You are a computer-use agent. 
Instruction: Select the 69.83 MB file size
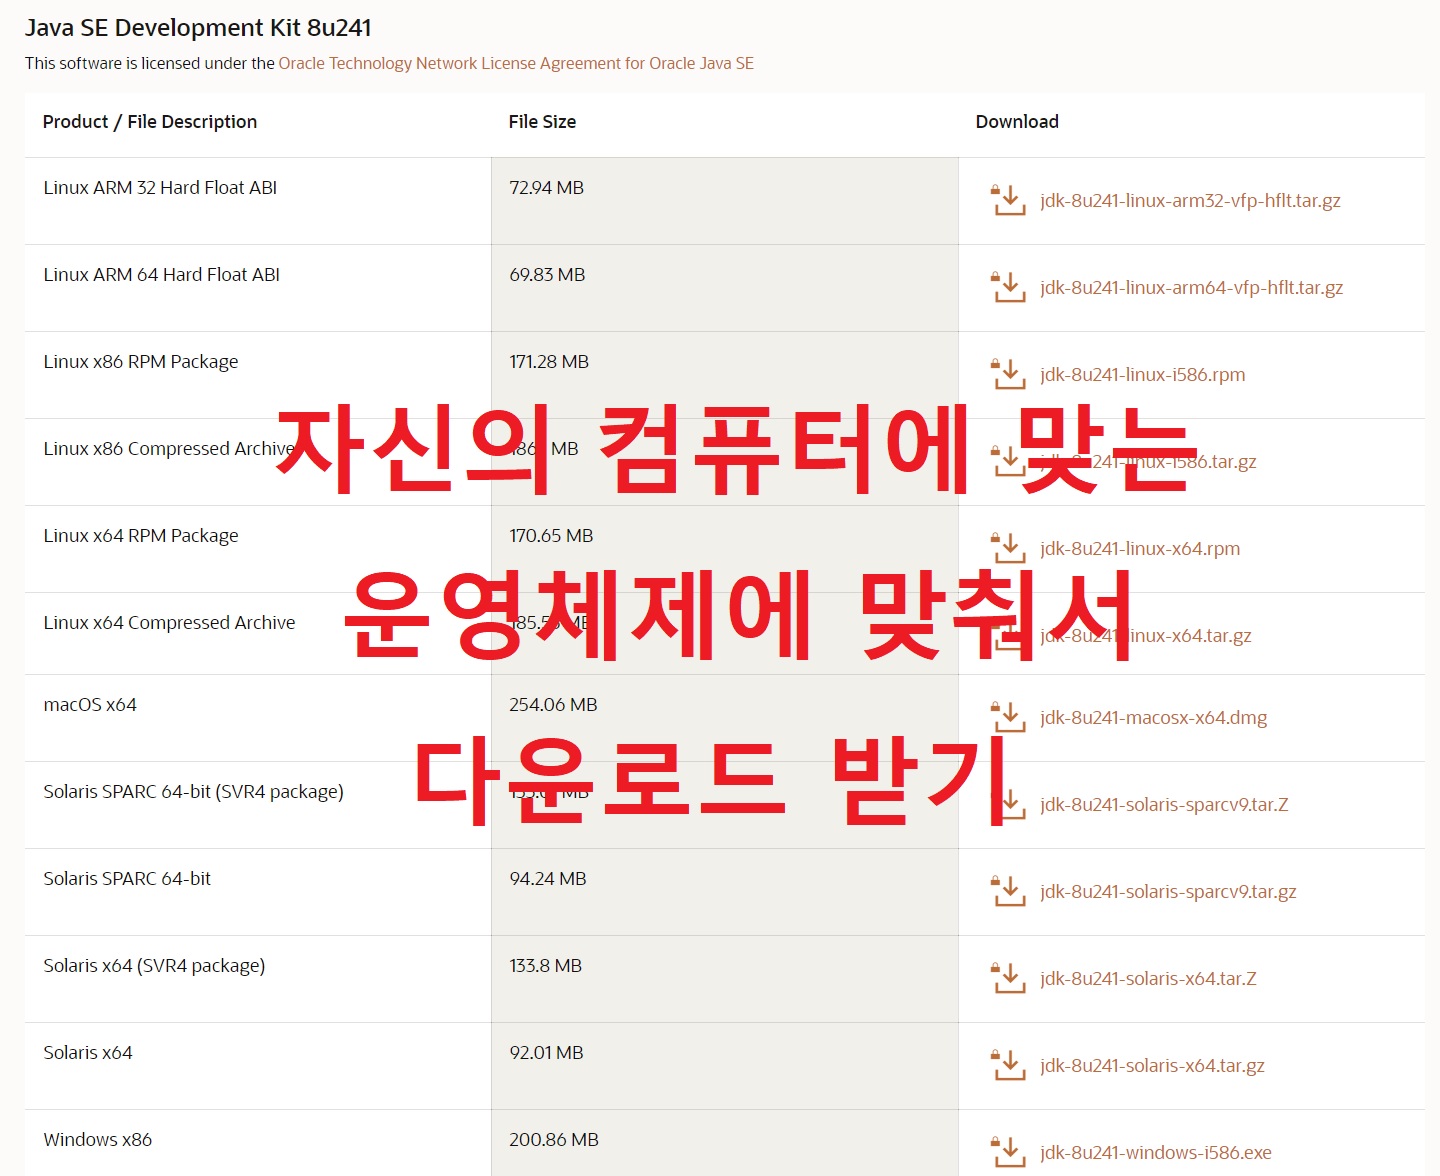coord(547,274)
